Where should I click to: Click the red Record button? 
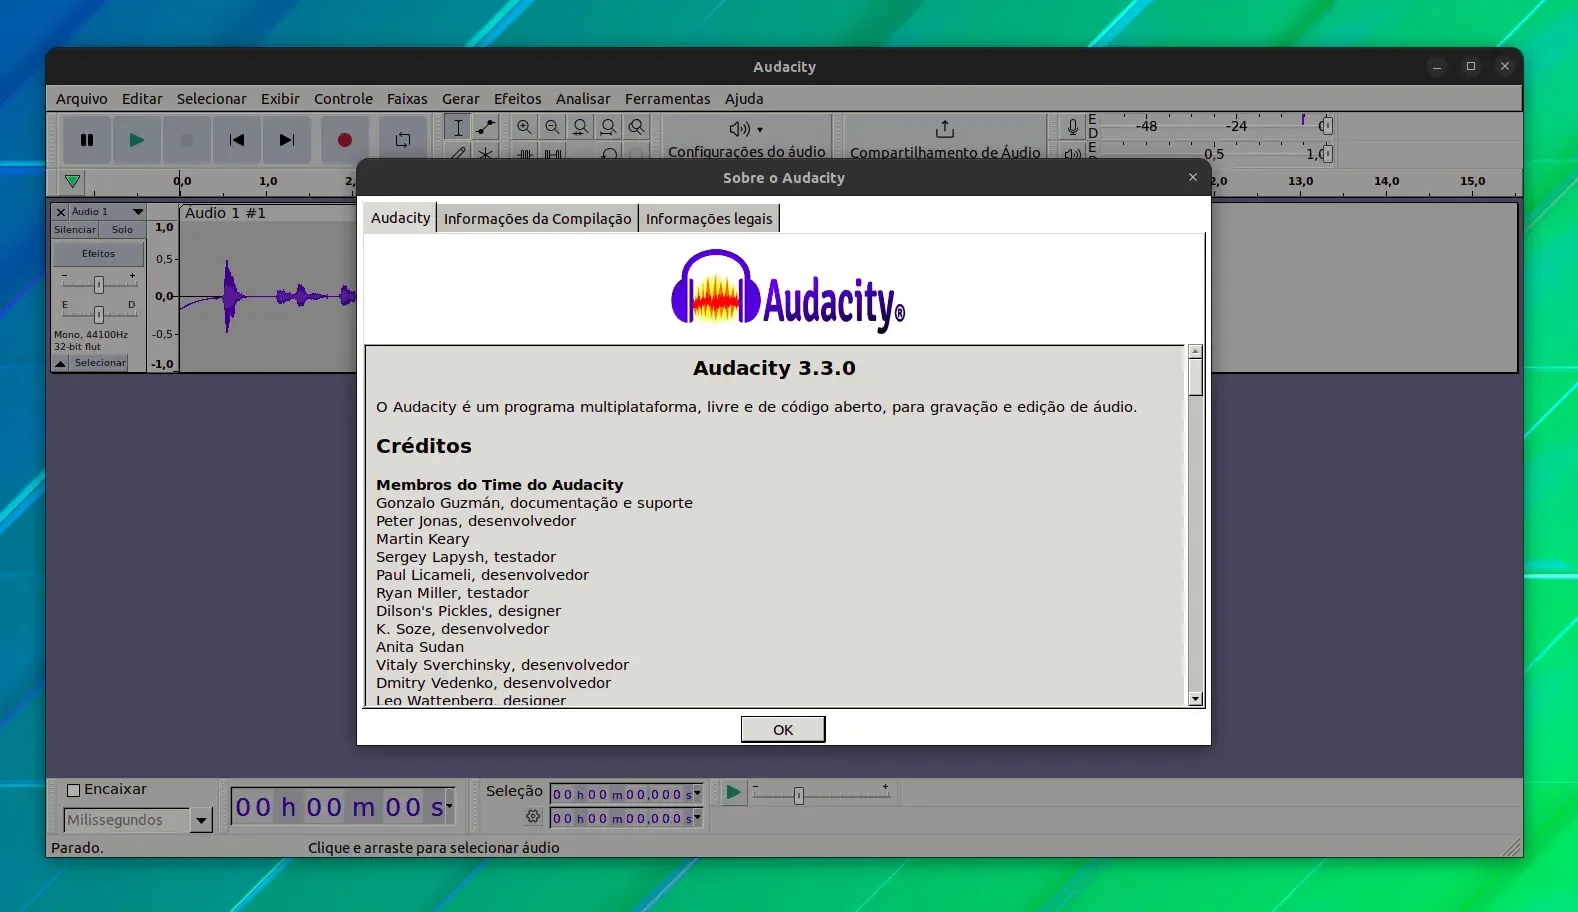coord(345,140)
